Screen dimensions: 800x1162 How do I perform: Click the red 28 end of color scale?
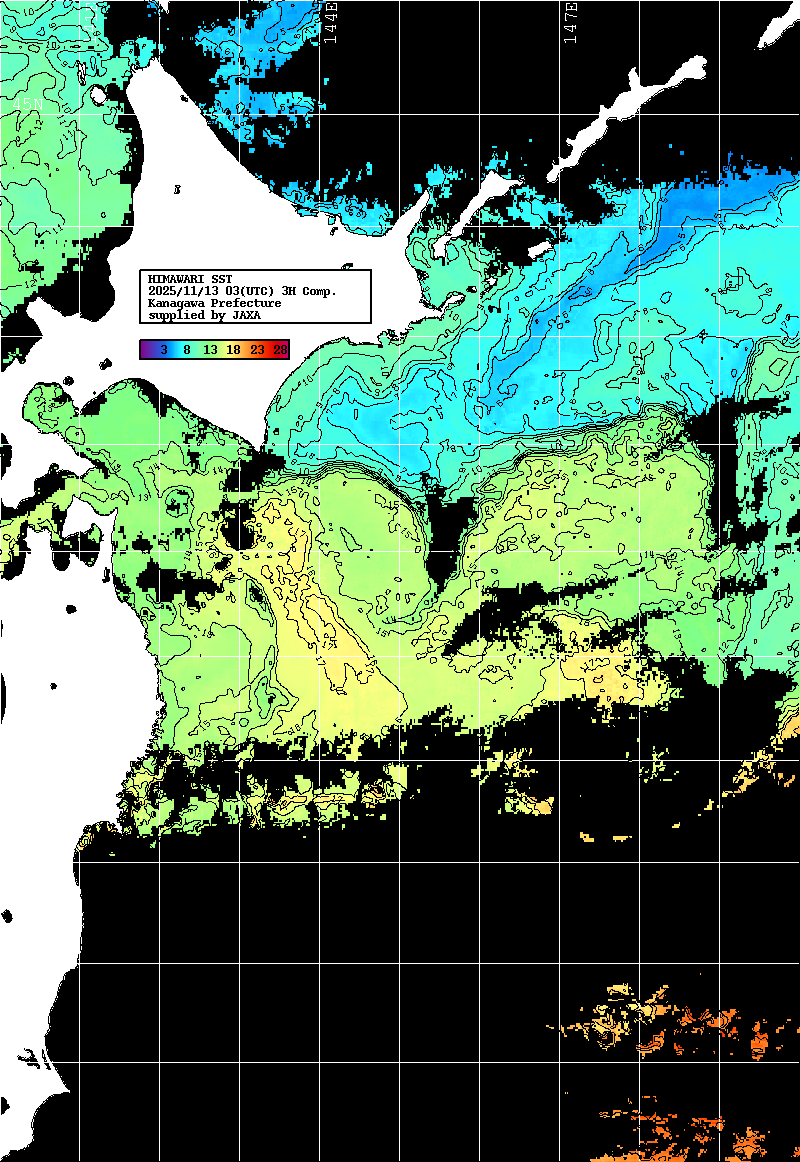click(x=280, y=349)
